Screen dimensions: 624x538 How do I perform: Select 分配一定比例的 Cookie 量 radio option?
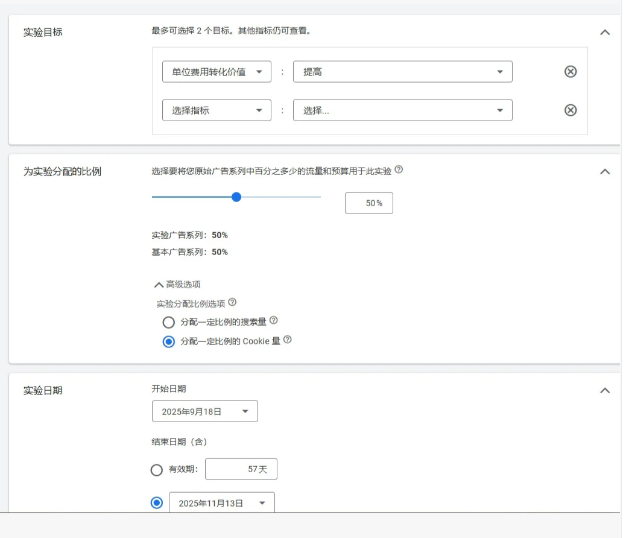[168, 341]
